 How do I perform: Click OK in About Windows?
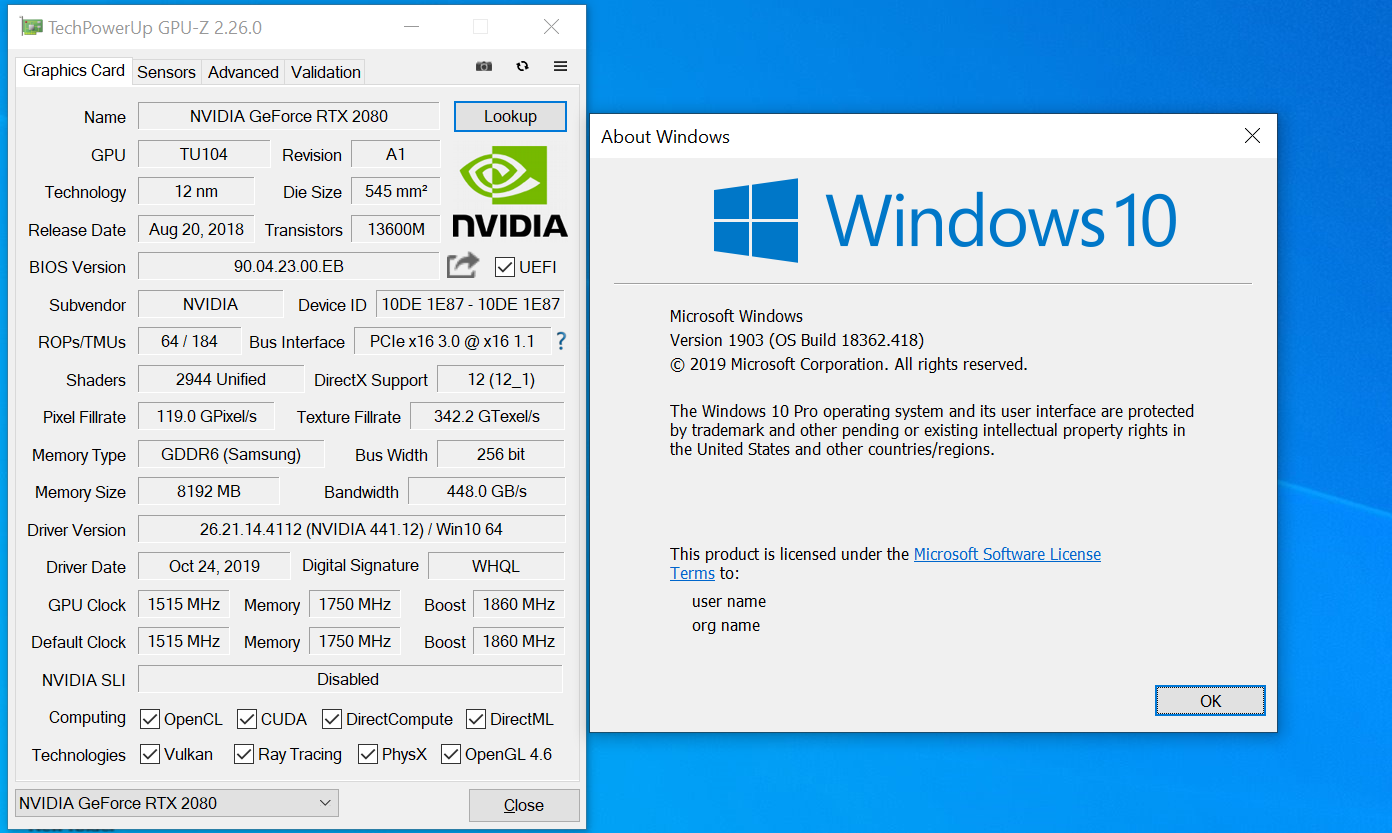click(1210, 700)
